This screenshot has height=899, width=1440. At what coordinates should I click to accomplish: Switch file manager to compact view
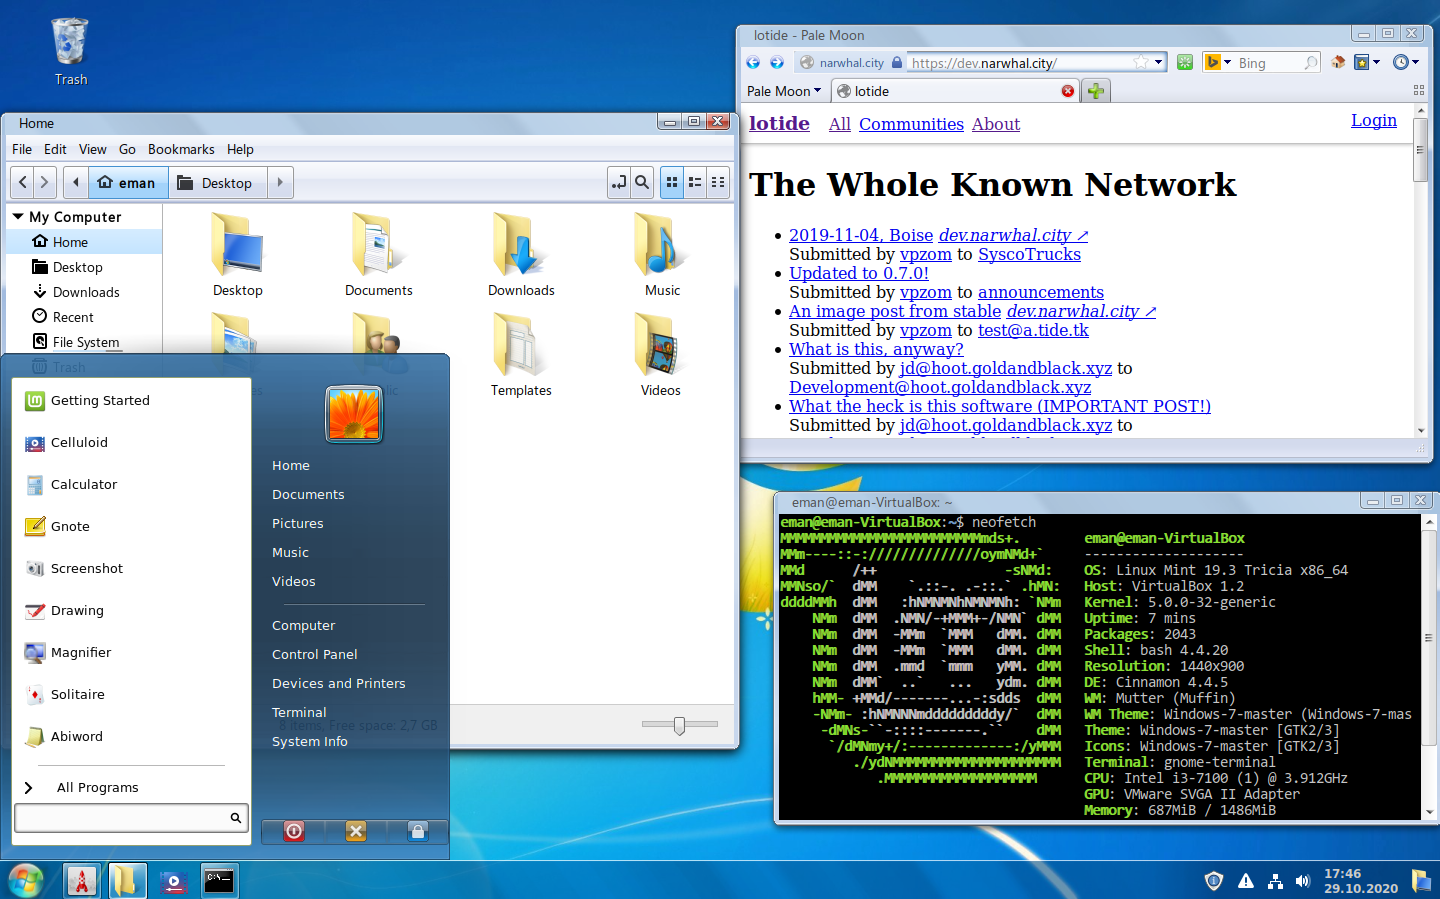coord(718,182)
